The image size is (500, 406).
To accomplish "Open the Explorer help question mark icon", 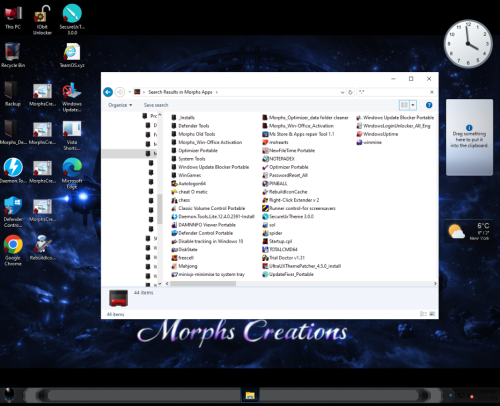I will (x=429, y=105).
